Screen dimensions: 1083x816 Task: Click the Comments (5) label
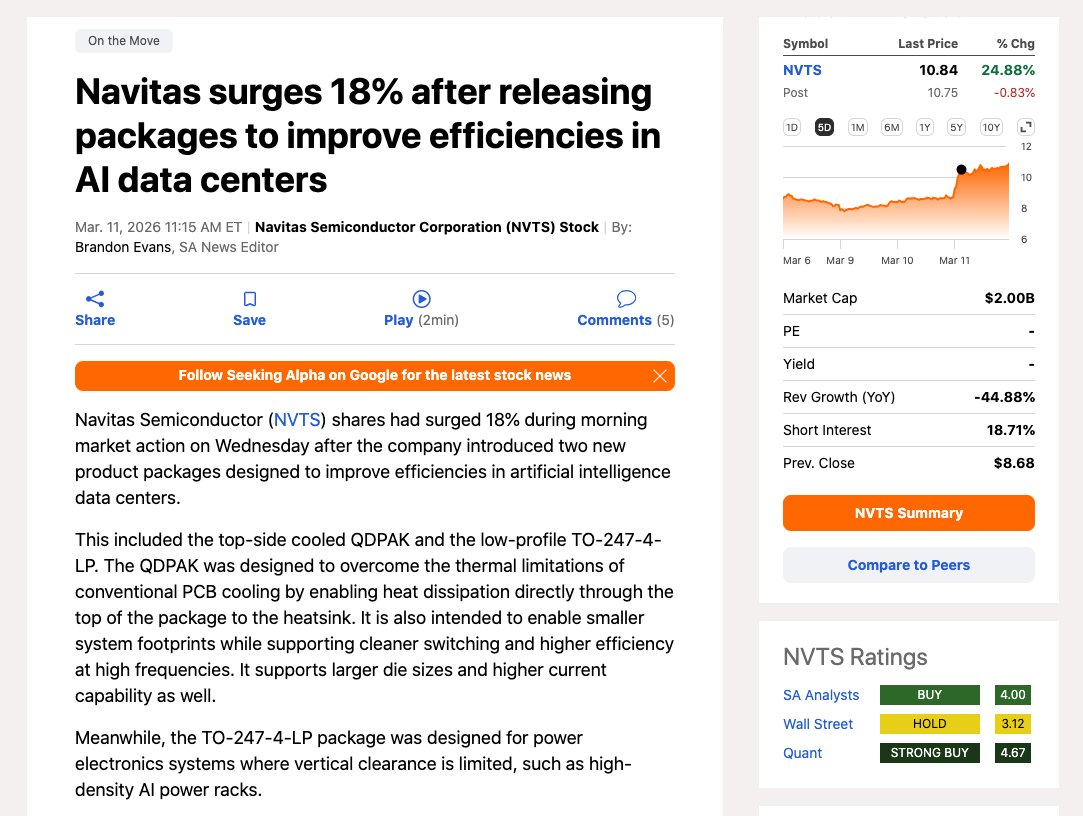626,321
